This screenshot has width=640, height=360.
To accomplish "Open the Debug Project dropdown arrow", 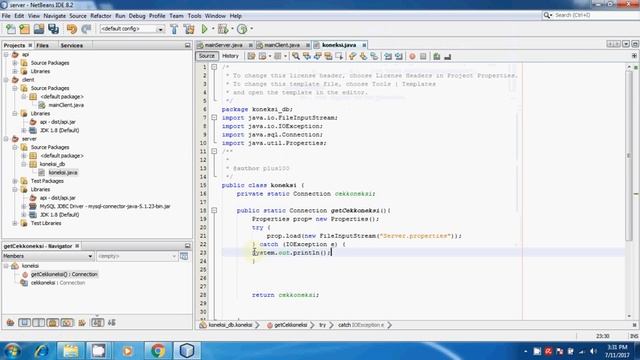I will click(232, 29).
